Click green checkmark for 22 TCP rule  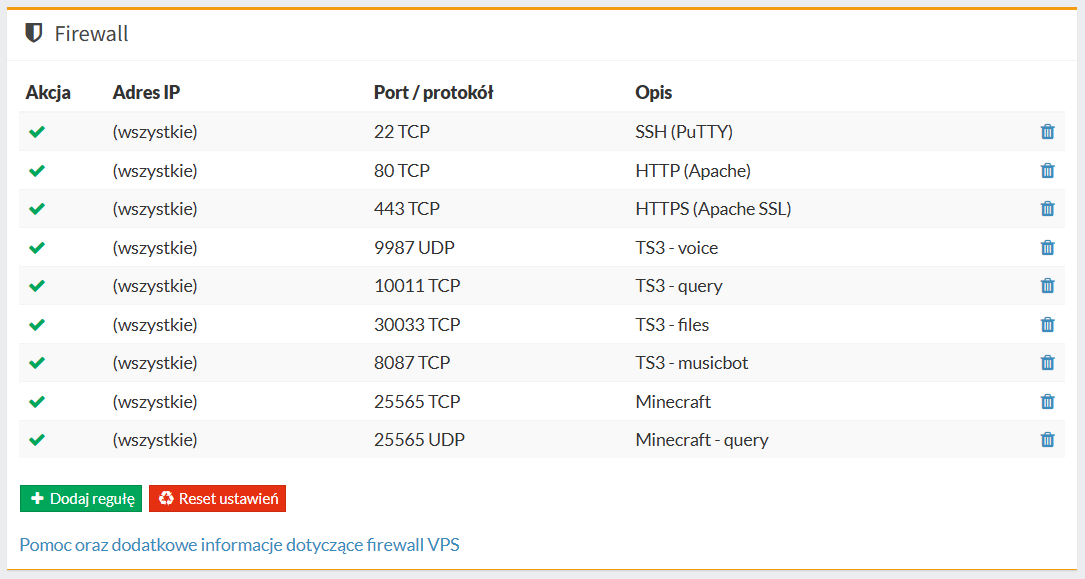[37, 132]
